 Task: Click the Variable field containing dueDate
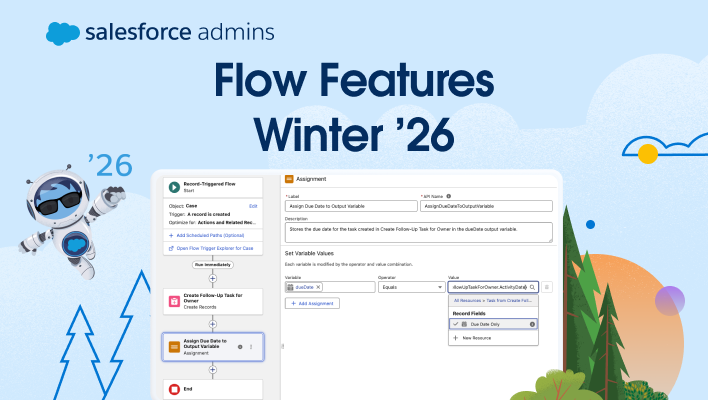coord(330,287)
